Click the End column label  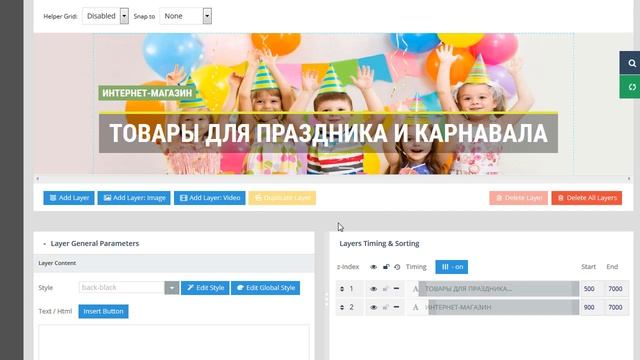coord(612,267)
